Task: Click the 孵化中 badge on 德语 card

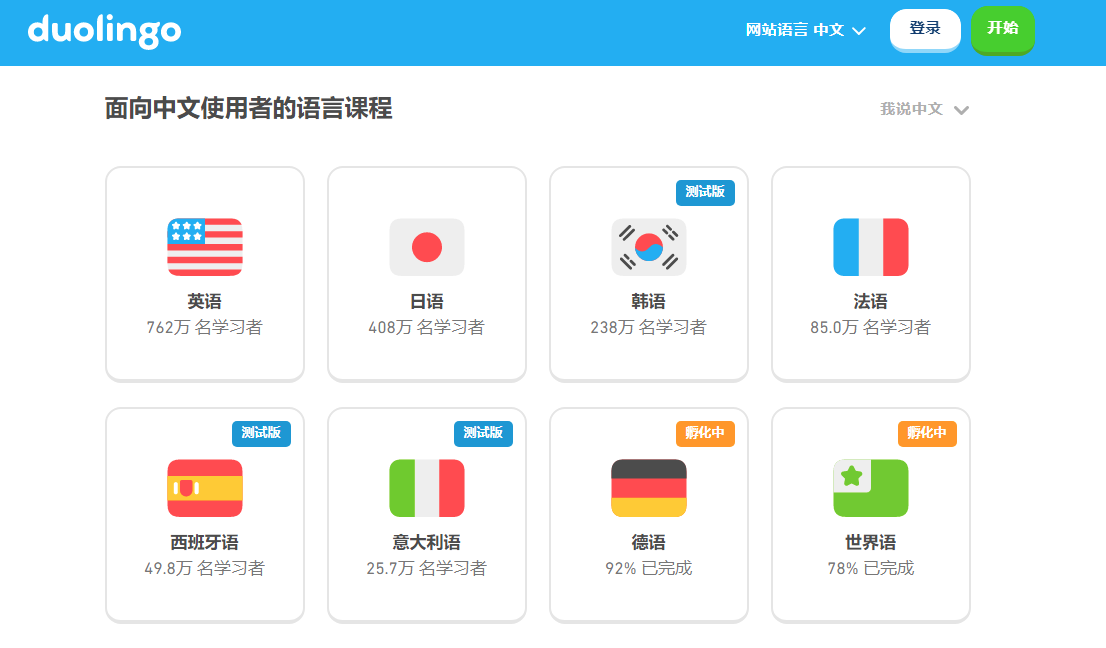Action: tap(705, 433)
